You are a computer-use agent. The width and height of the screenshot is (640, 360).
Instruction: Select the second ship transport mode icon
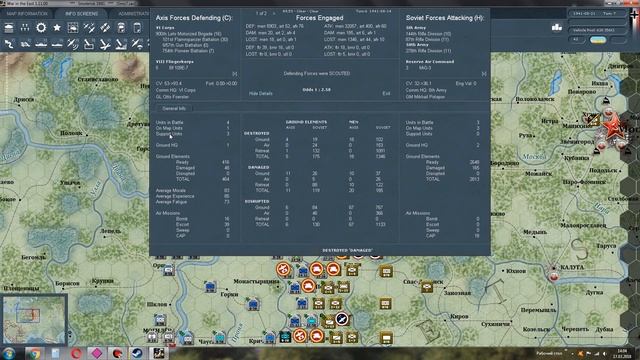click(x=57, y=44)
